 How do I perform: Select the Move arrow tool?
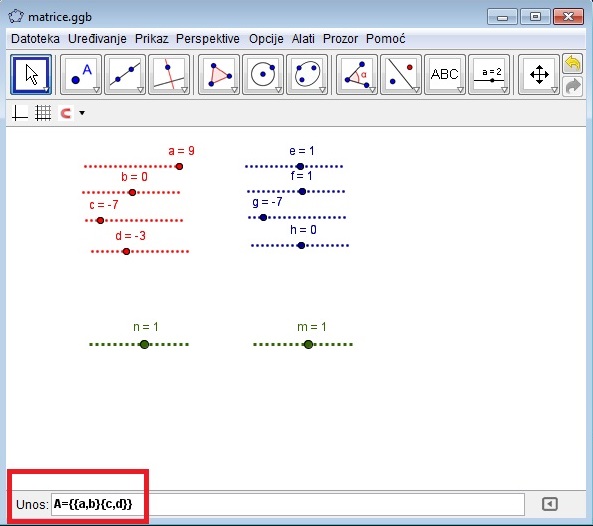pyautogui.click(x=31, y=74)
